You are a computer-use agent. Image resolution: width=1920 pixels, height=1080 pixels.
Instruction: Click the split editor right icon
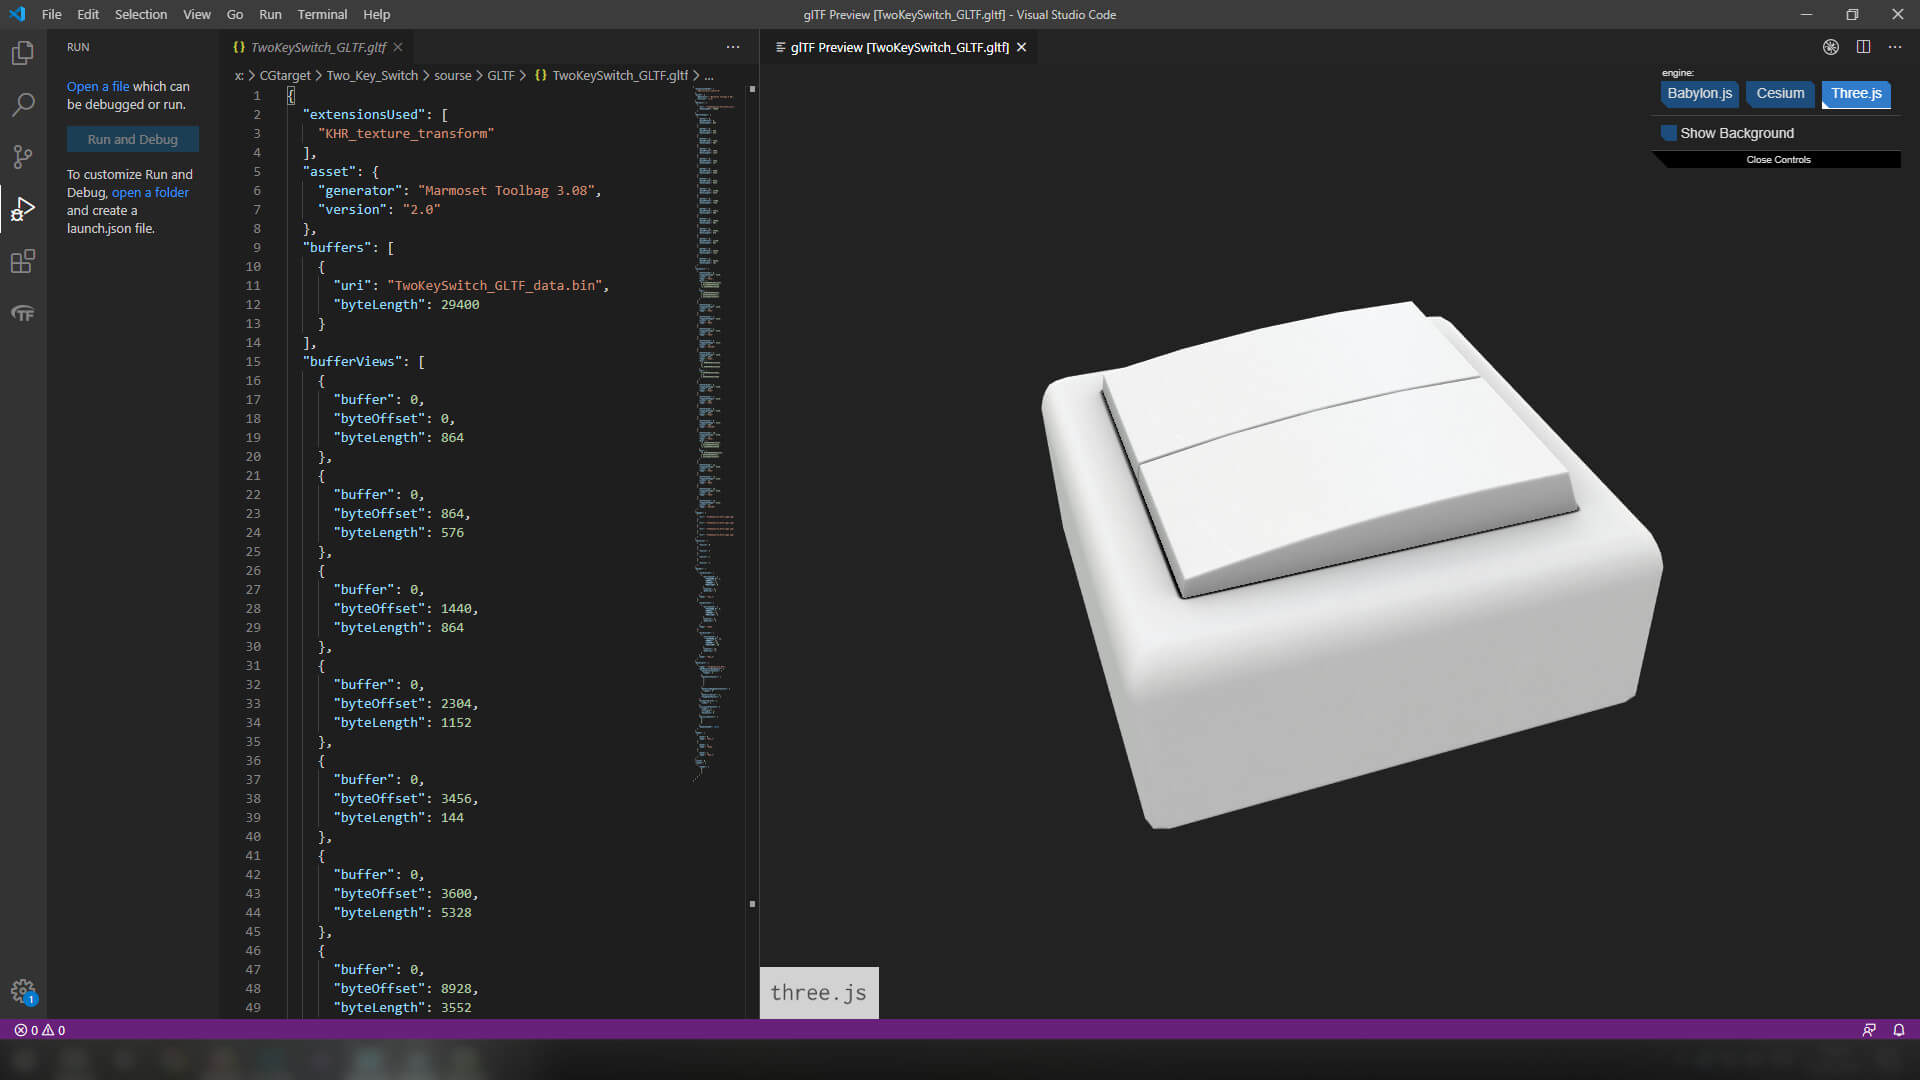point(1863,47)
